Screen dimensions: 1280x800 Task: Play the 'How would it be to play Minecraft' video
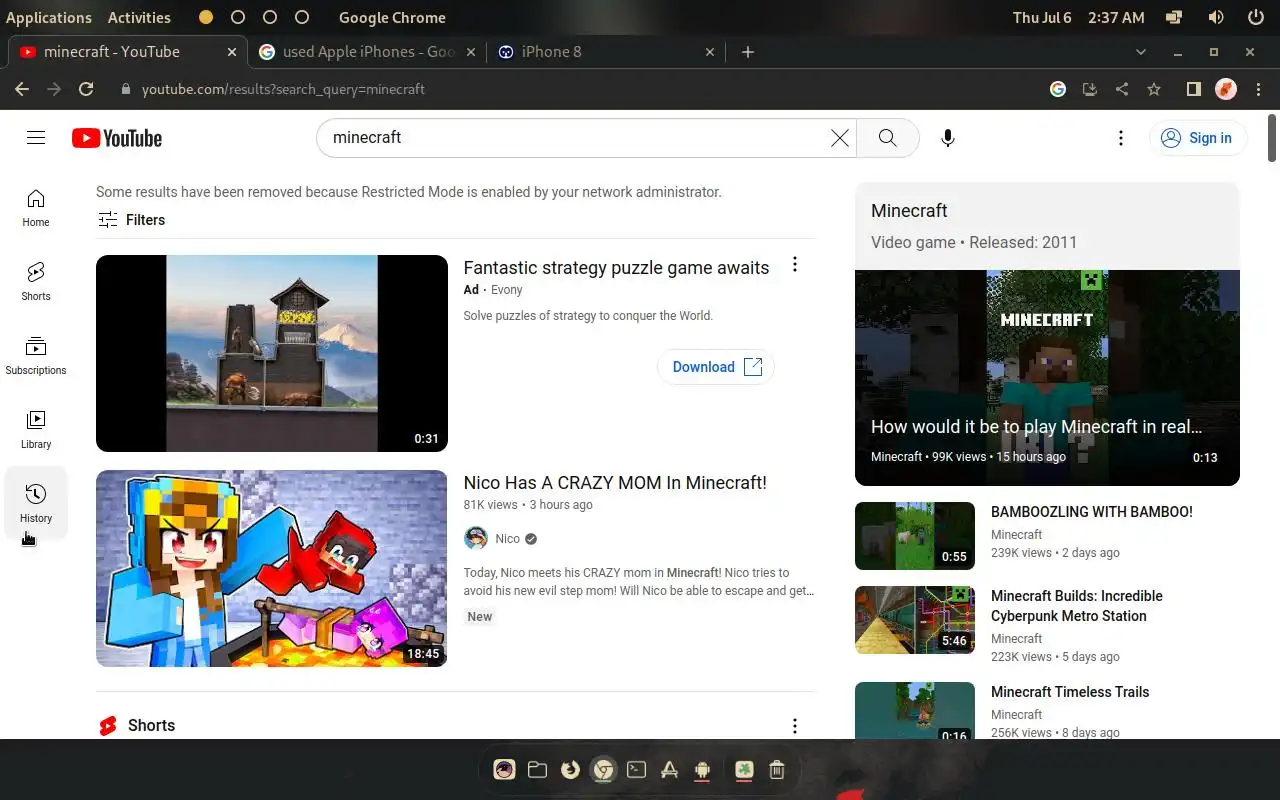(x=1047, y=378)
